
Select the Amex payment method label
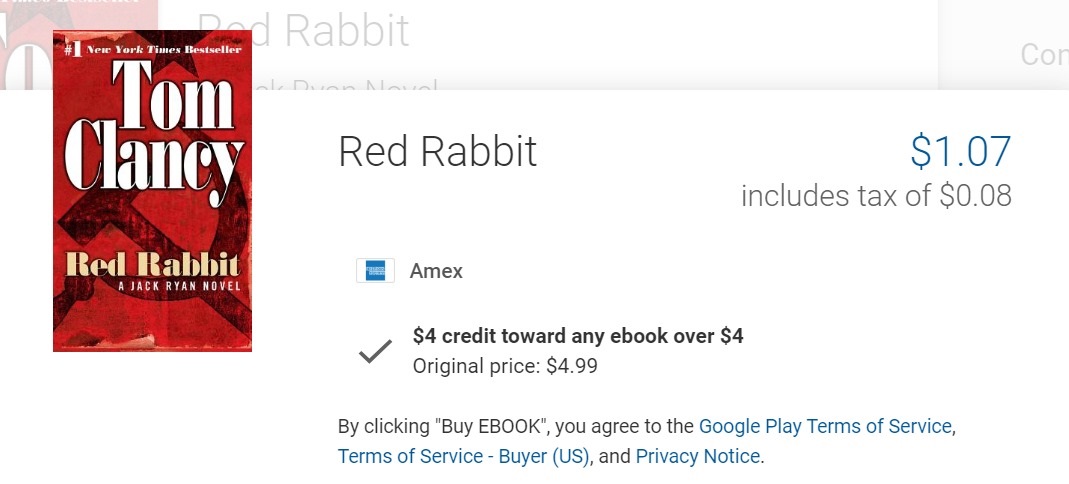(x=436, y=271)
